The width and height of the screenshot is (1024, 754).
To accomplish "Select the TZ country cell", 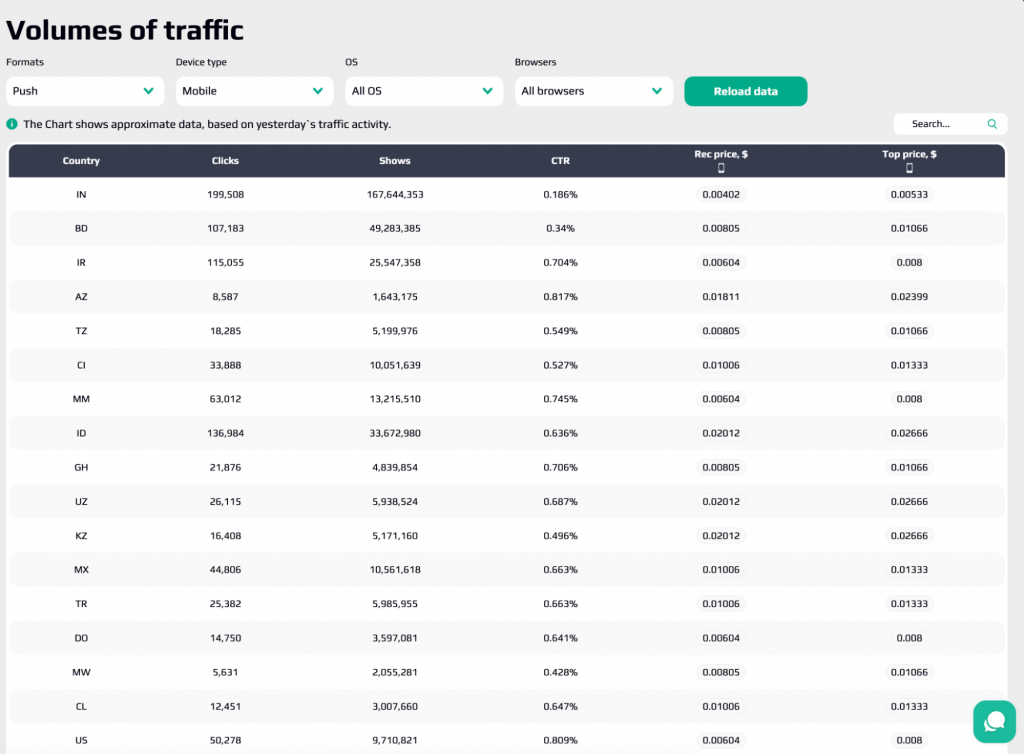I will [x=81, y=331].
